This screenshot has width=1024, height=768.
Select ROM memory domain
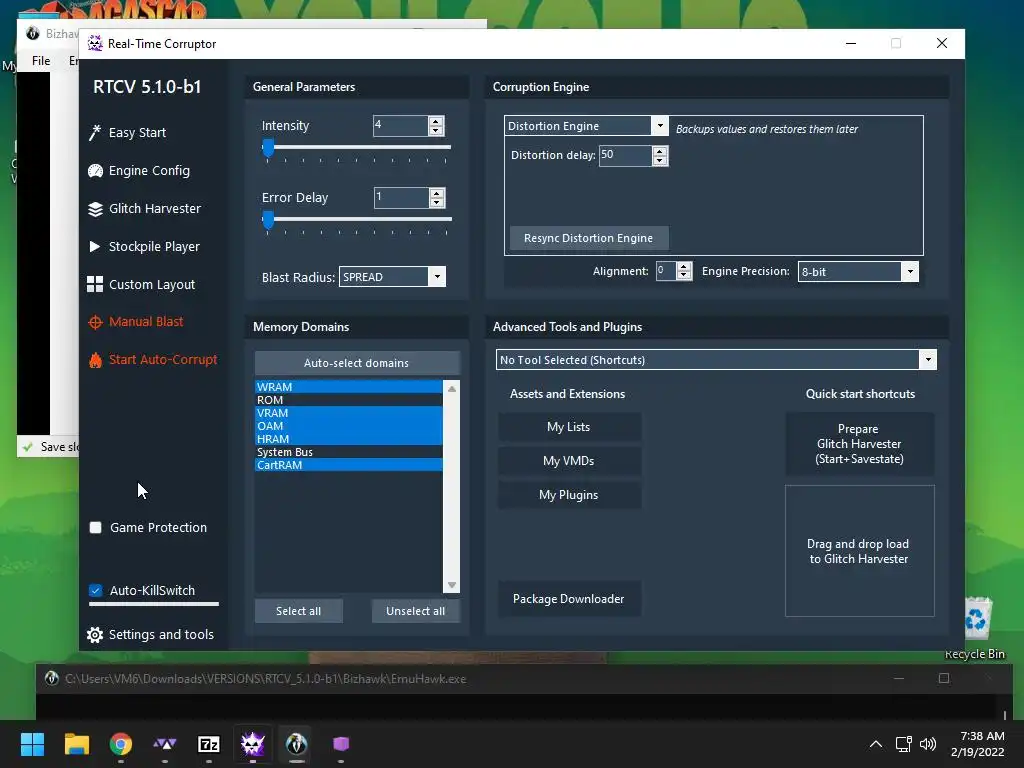[x=349, y=400]
